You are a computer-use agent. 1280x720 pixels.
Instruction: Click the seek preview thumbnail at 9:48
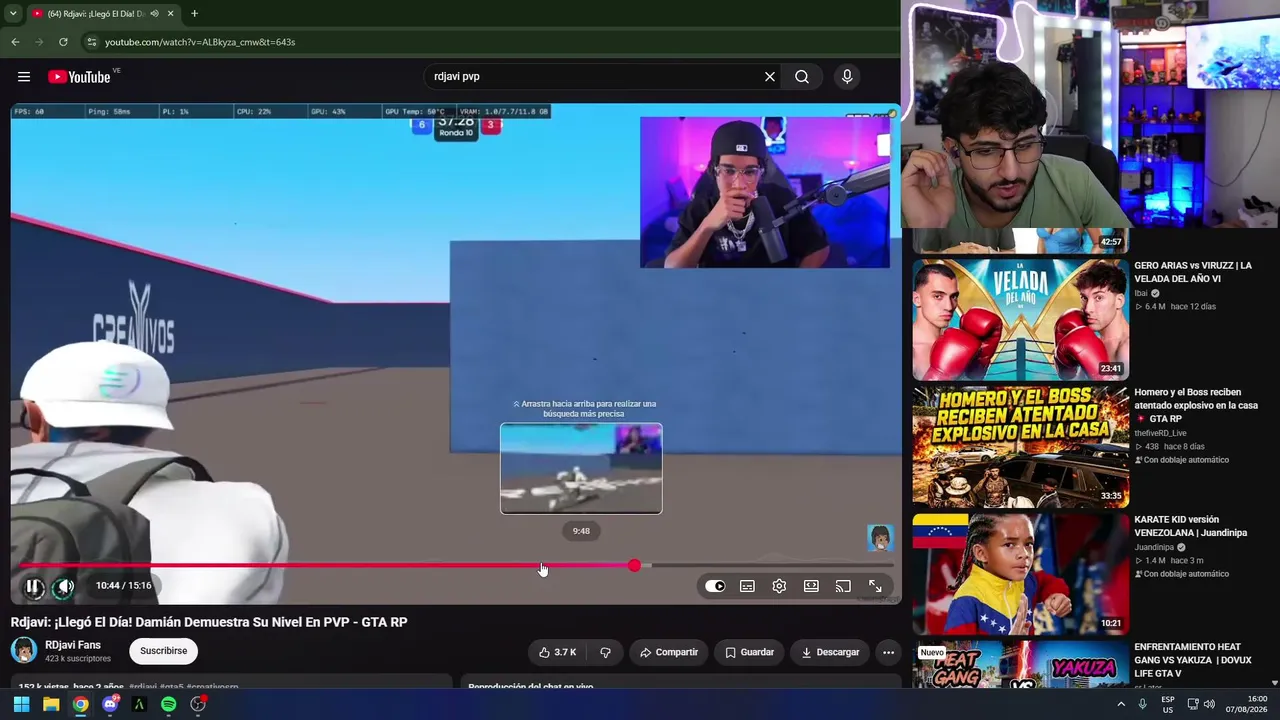pos(581,468)
